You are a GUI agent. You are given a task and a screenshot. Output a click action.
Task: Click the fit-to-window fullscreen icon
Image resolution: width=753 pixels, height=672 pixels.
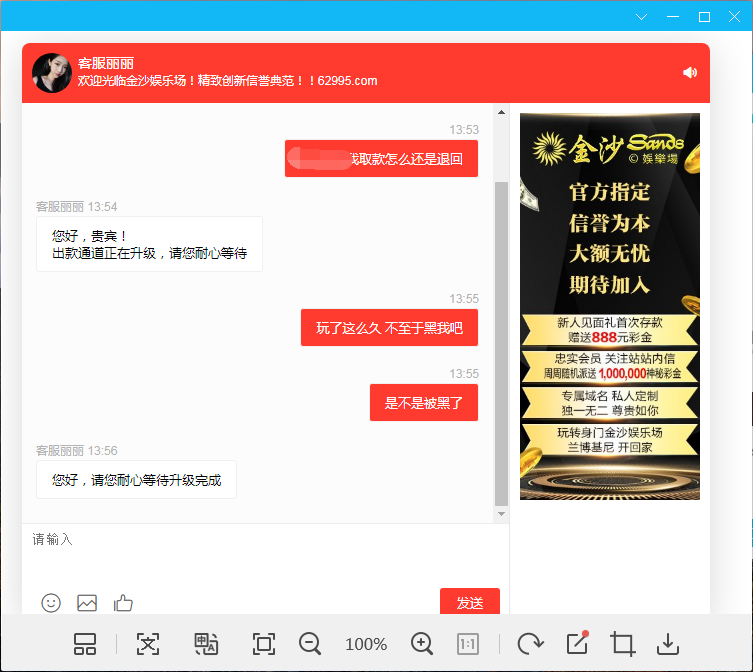(264, 644)
